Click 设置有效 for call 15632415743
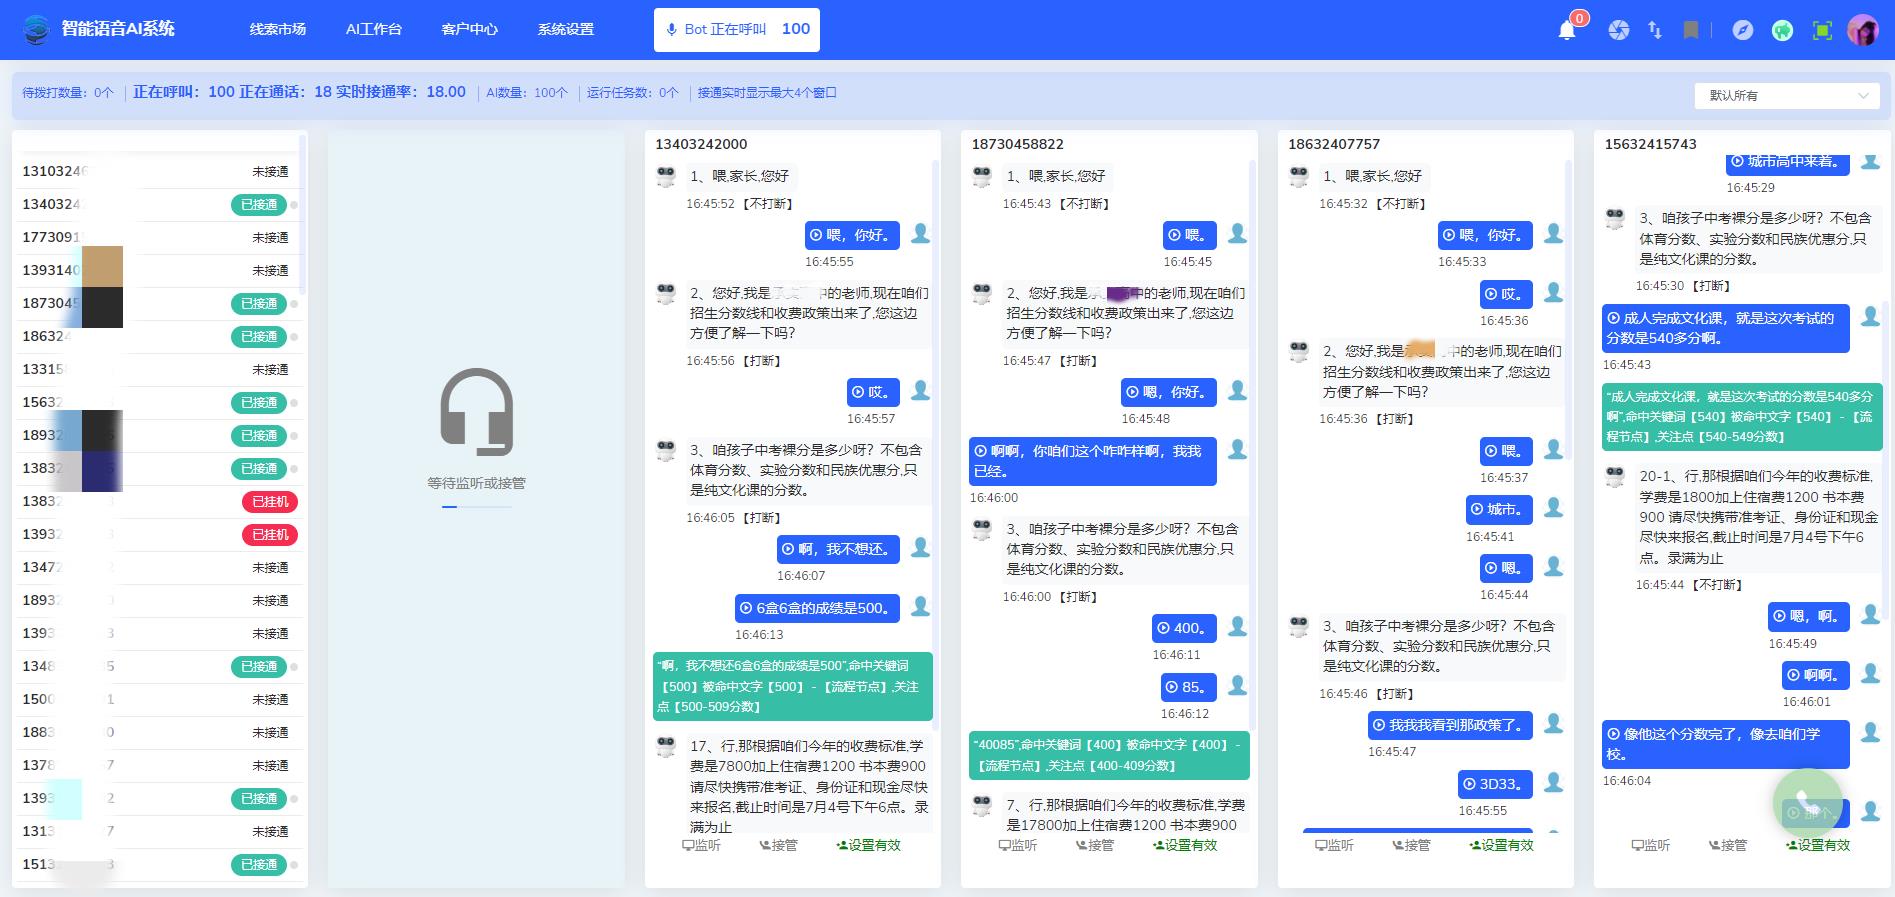Viewport: 1895px width, 897px height. (x=1817, y=845)
